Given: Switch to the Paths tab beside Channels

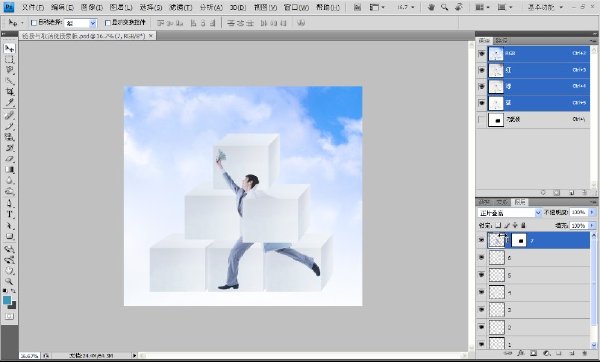Looking at the screenshot, I should pos(501,41).
